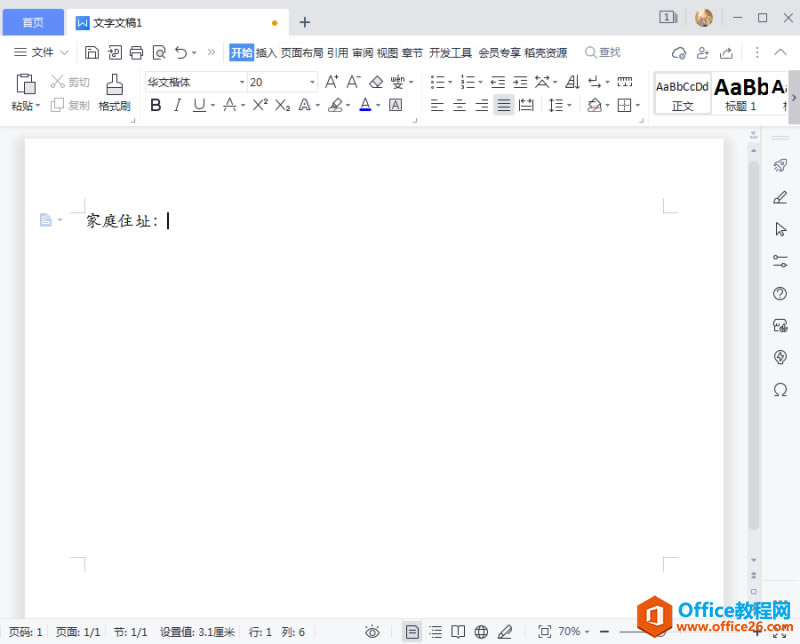This screenshot has height=644, width=800.
Task: Click the character border A icon
Action: (x=395, y=105)
